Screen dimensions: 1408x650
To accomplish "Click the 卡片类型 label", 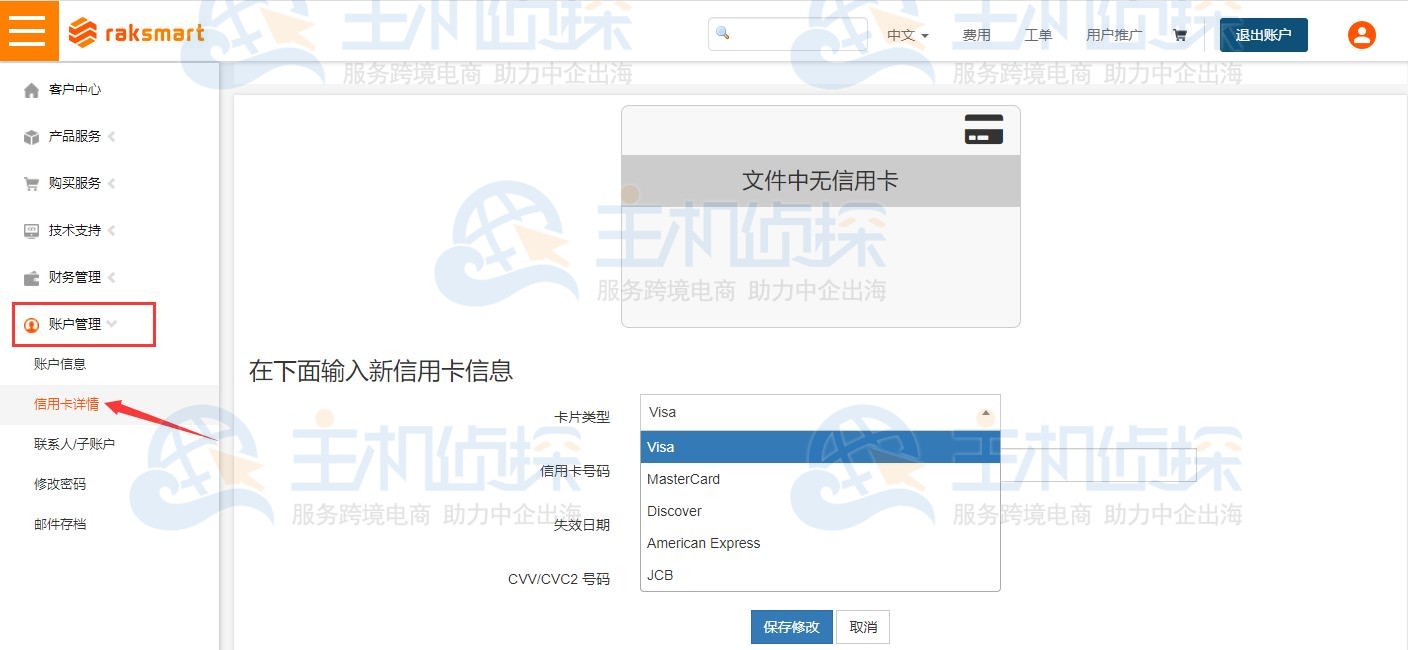I will click(582, 417).
